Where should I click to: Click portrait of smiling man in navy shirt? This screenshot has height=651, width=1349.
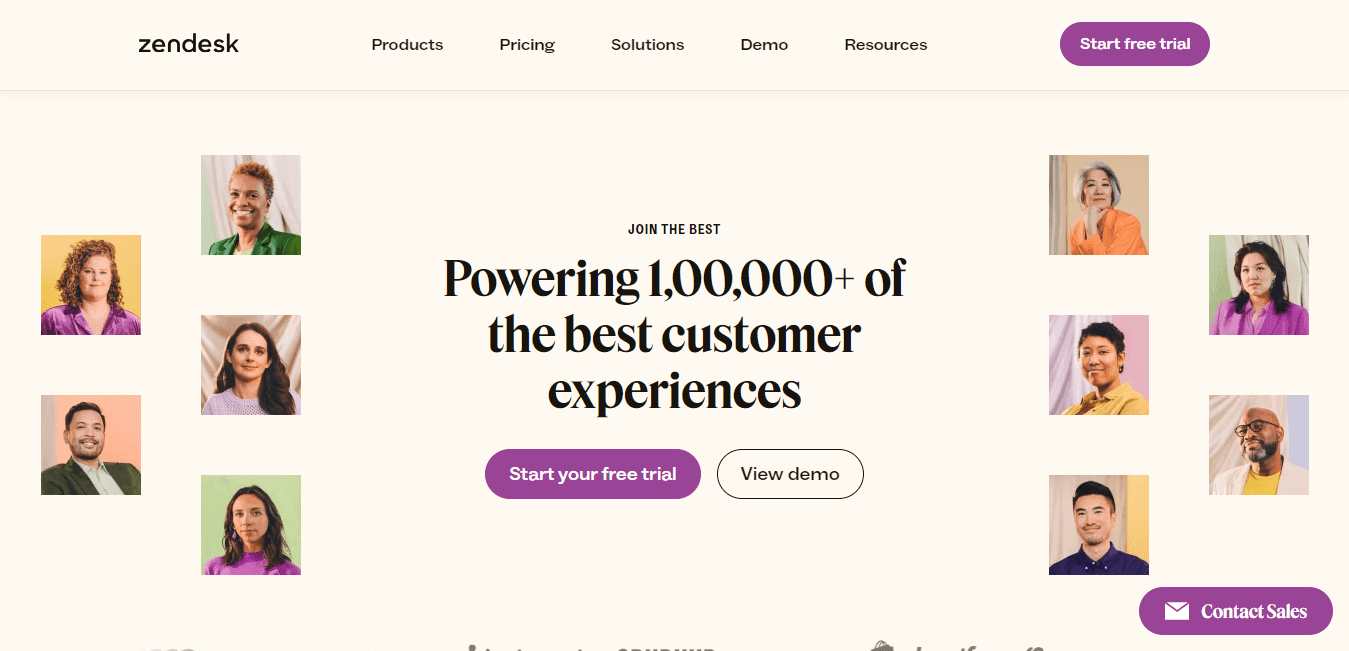[x=1098, y=525]
